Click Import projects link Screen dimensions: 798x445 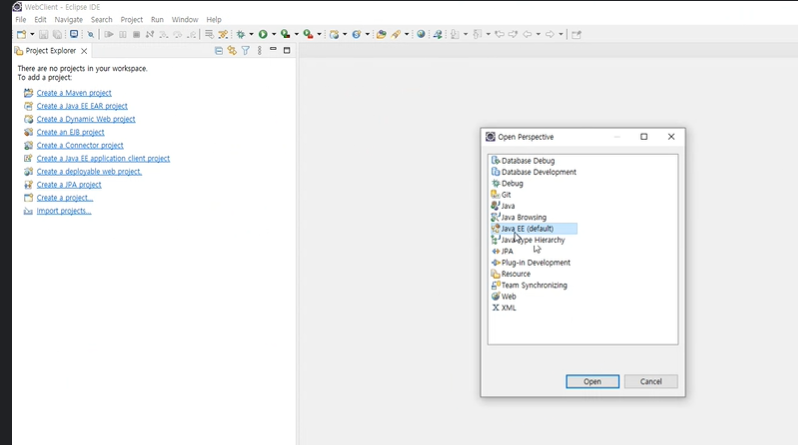64,211
